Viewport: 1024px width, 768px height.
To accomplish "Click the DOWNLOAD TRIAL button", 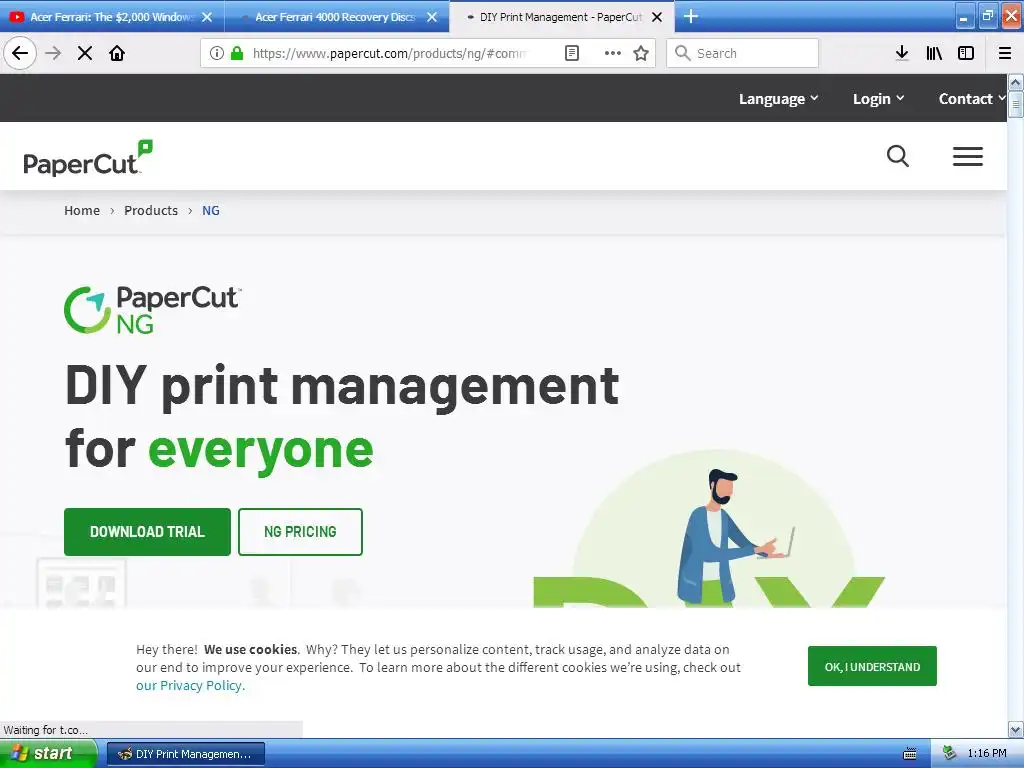I will coord(148,532).
